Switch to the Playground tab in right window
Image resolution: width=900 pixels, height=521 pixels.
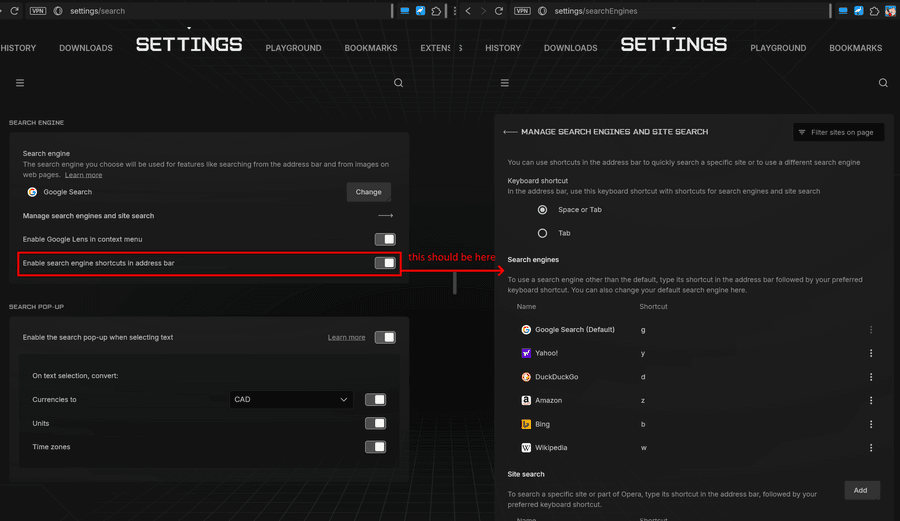[x=778, y=48]
